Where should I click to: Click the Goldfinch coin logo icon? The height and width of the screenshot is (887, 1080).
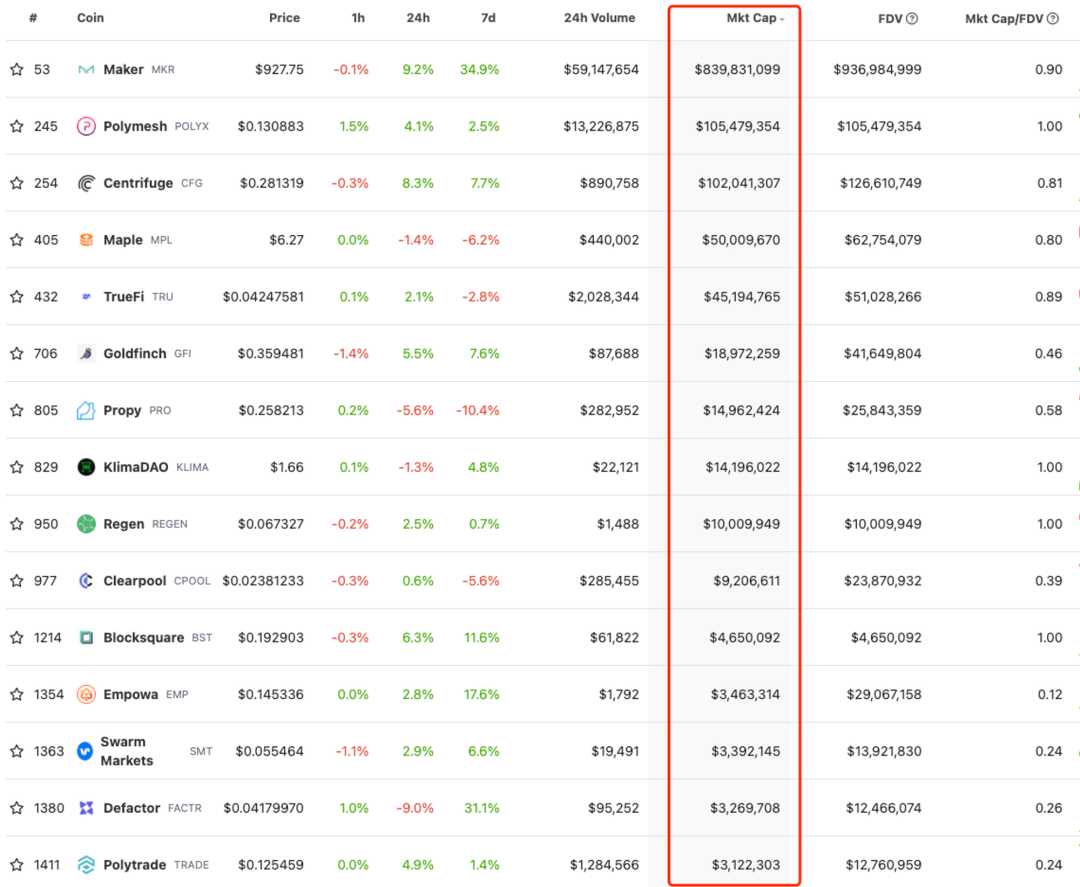point(86,354)
